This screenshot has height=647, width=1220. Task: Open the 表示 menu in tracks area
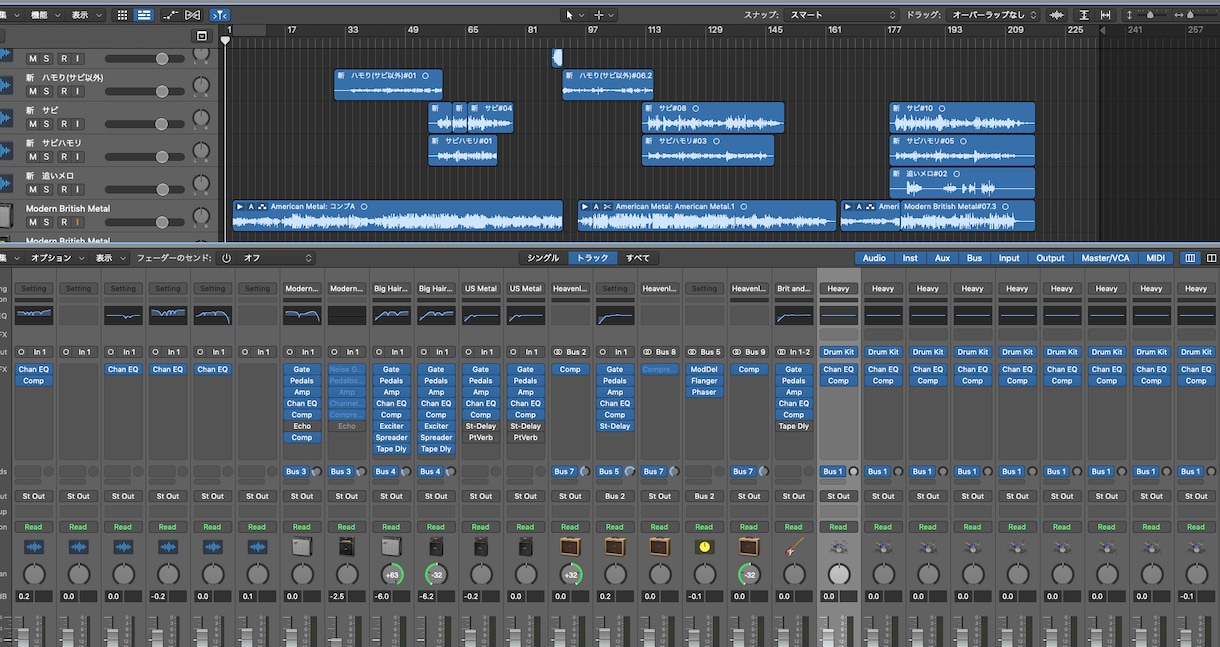coord(85,15)
